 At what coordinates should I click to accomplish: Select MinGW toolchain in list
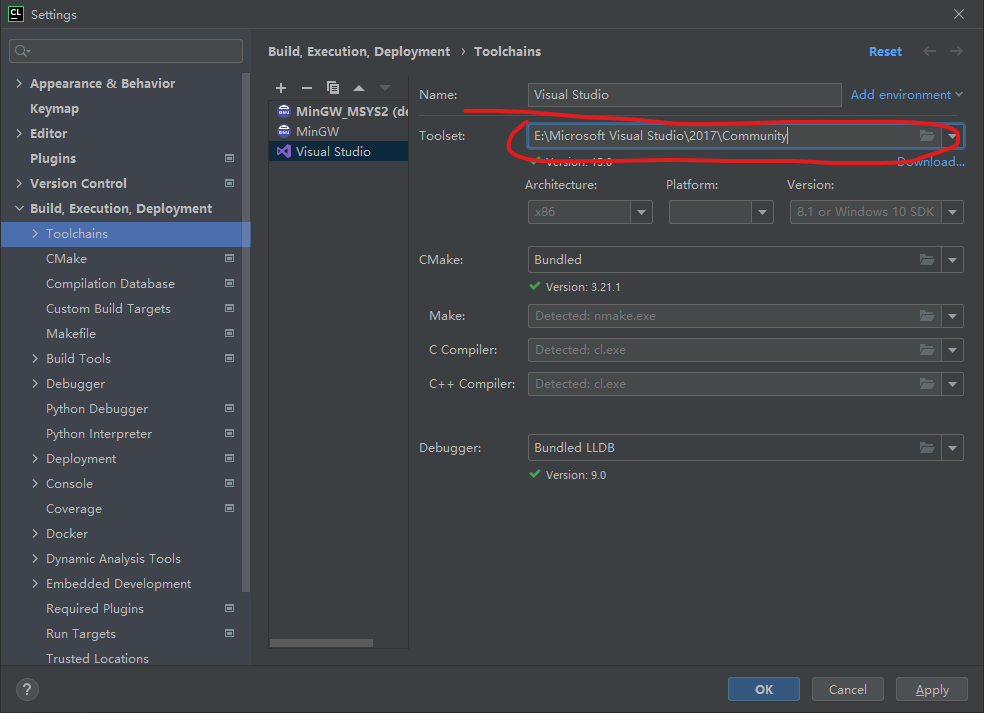(339, 131)
